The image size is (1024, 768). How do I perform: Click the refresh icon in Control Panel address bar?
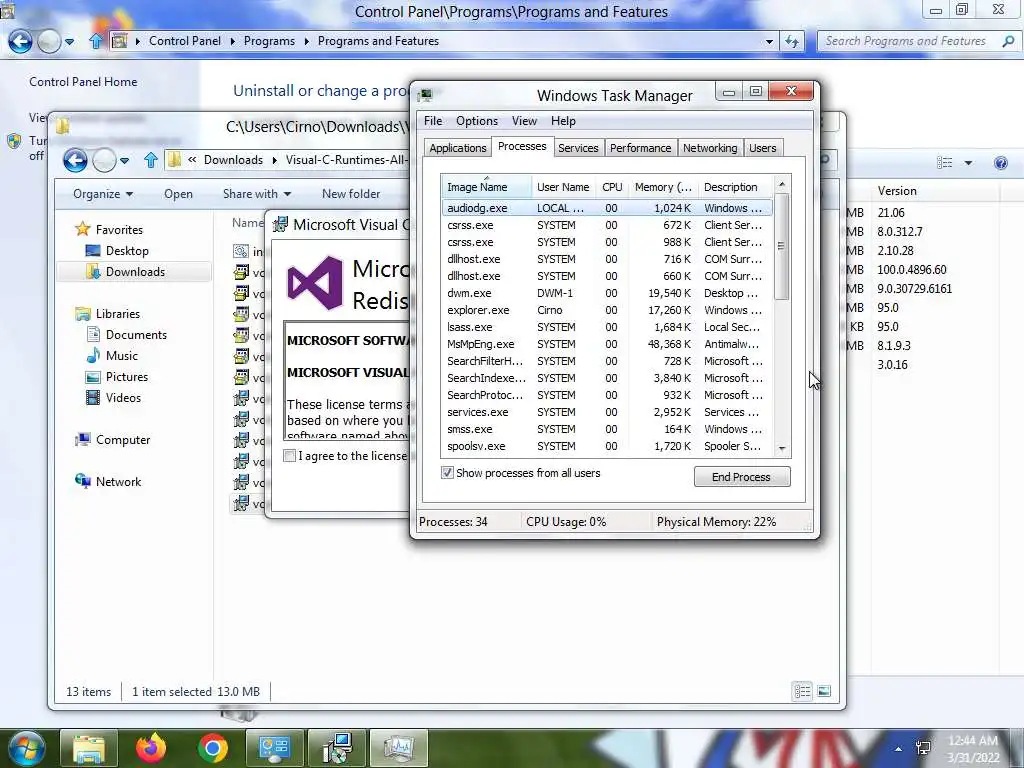pos(792,41)
